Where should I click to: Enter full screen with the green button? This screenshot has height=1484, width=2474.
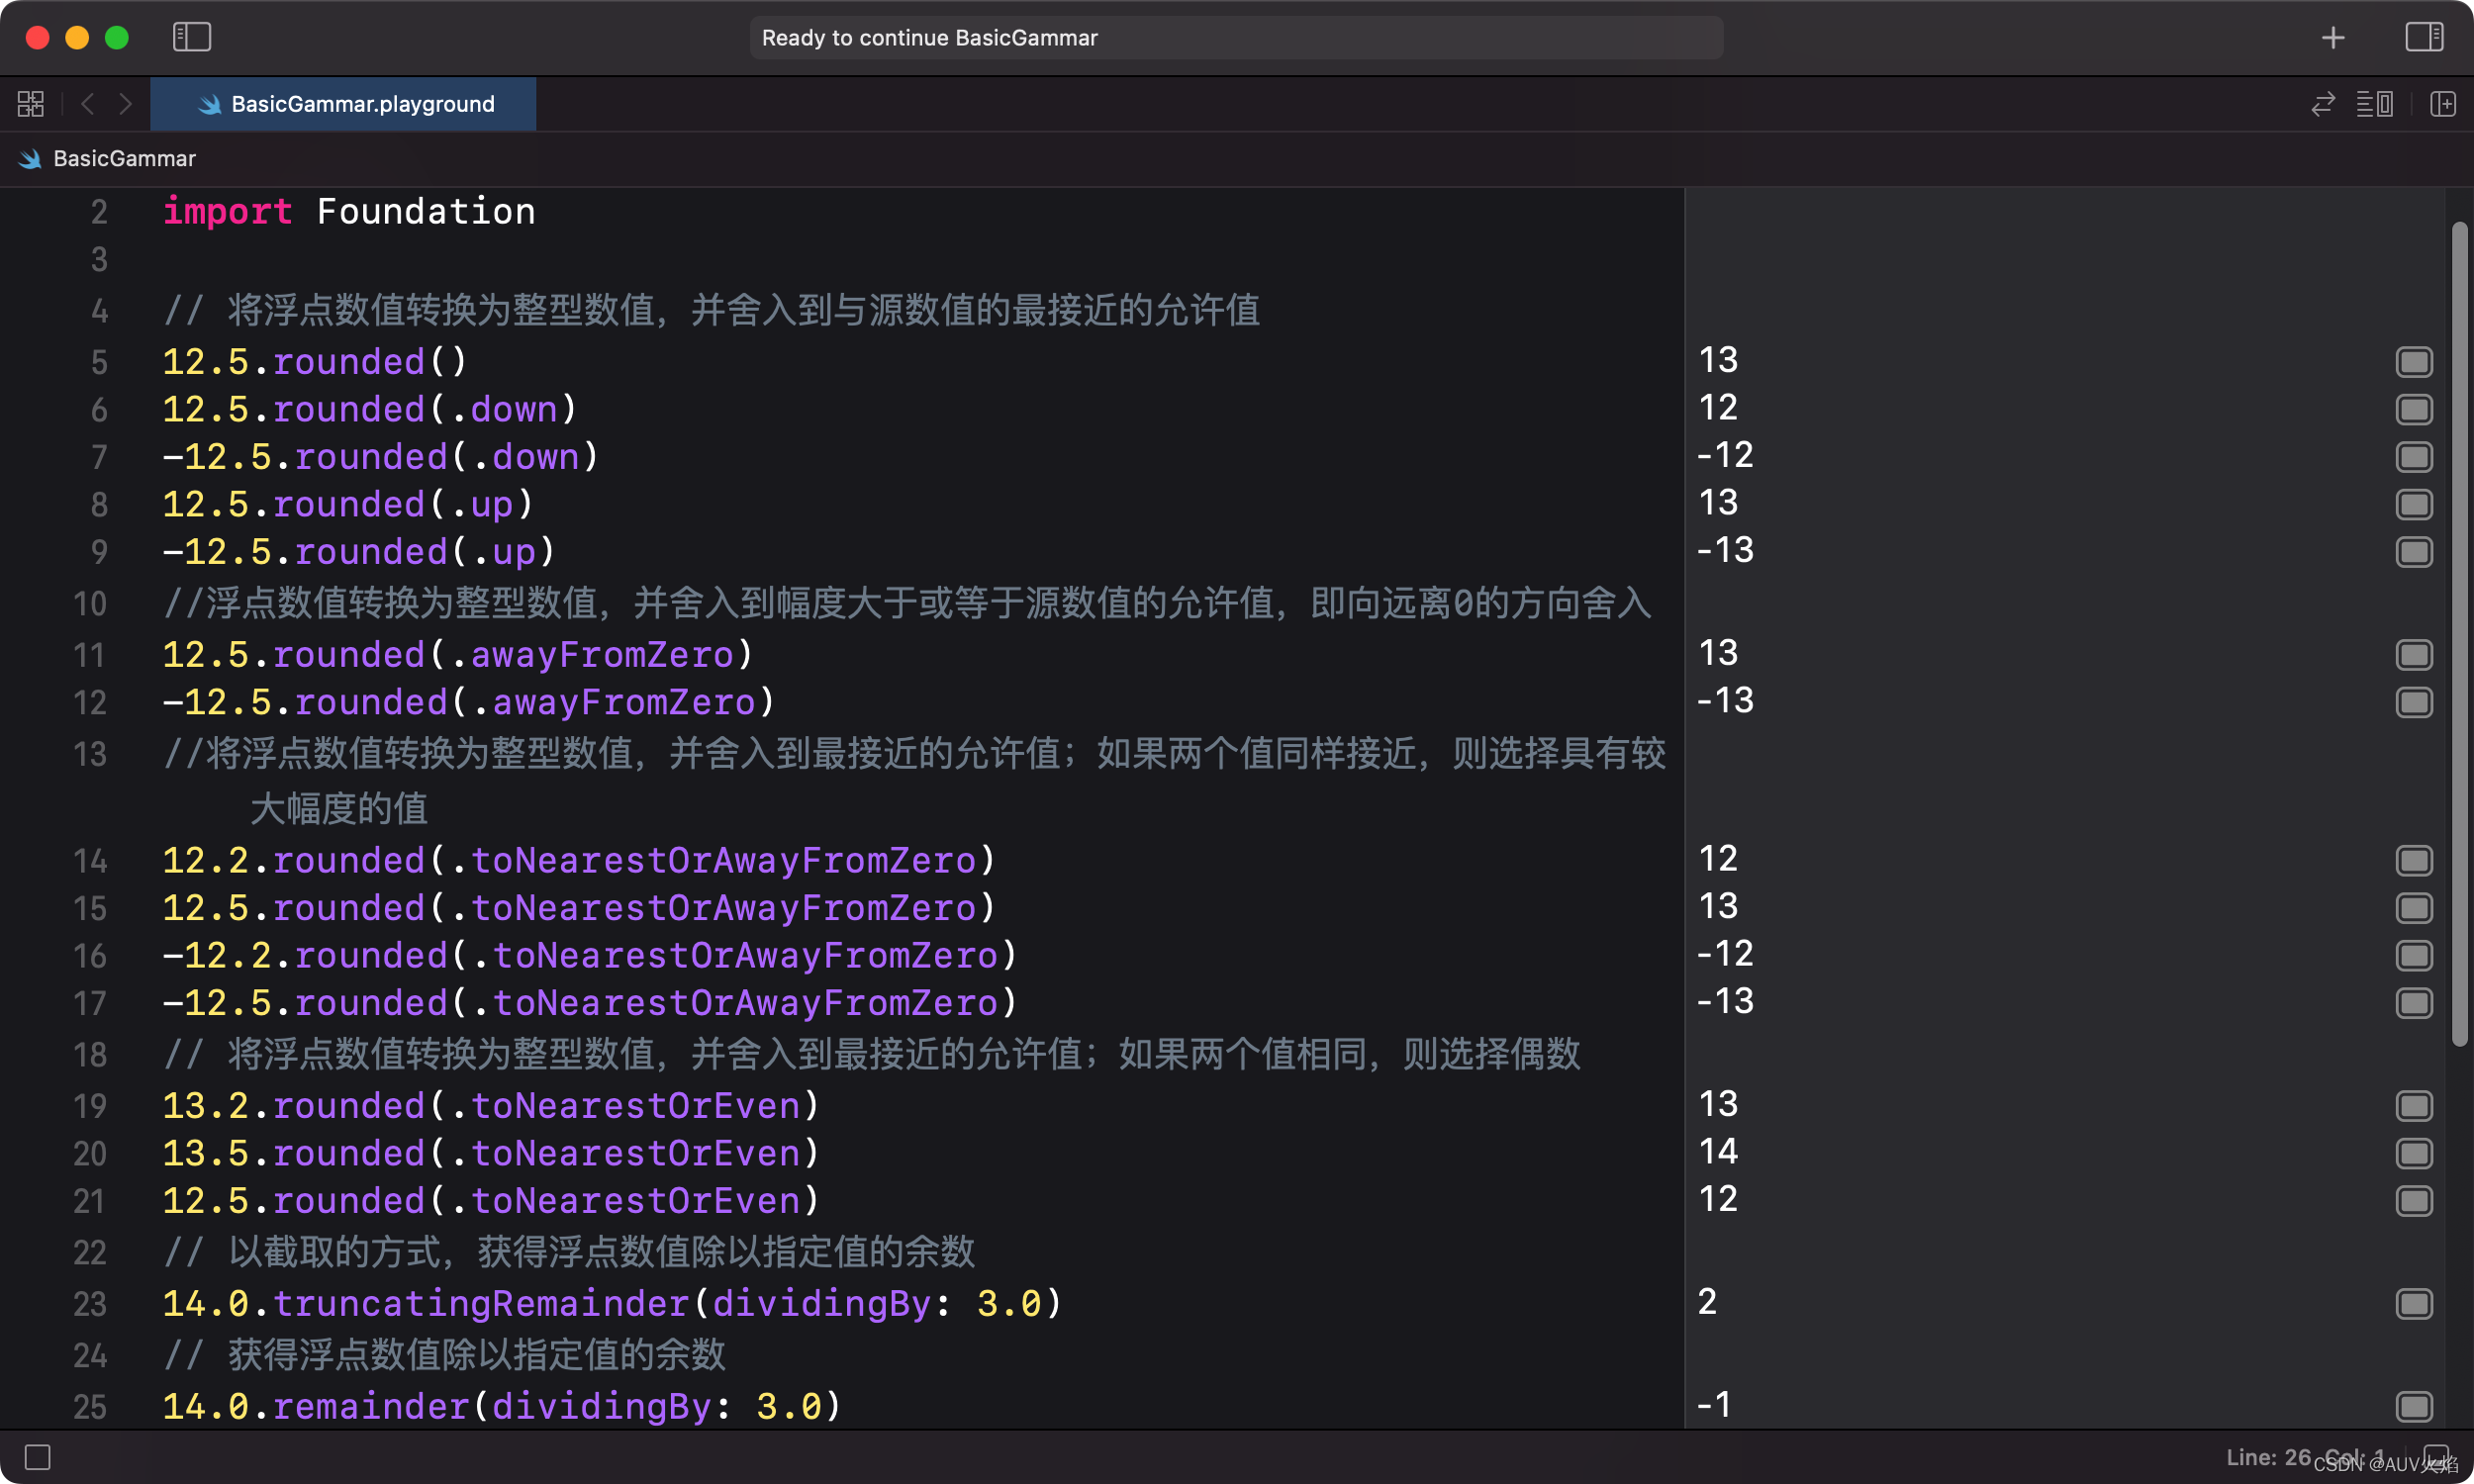(117, 38)
